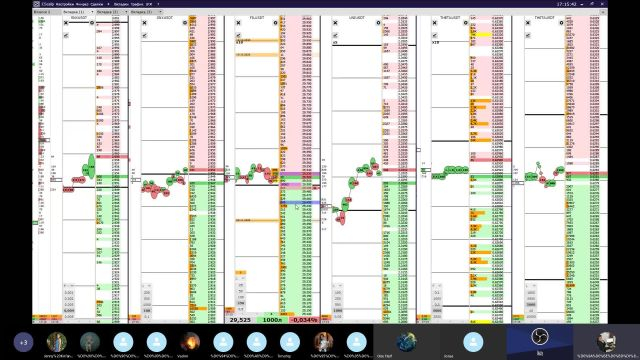This screenshot has height=360, width=640.
Task: Select participant Vadim's avatar
Action: (190, 342)
